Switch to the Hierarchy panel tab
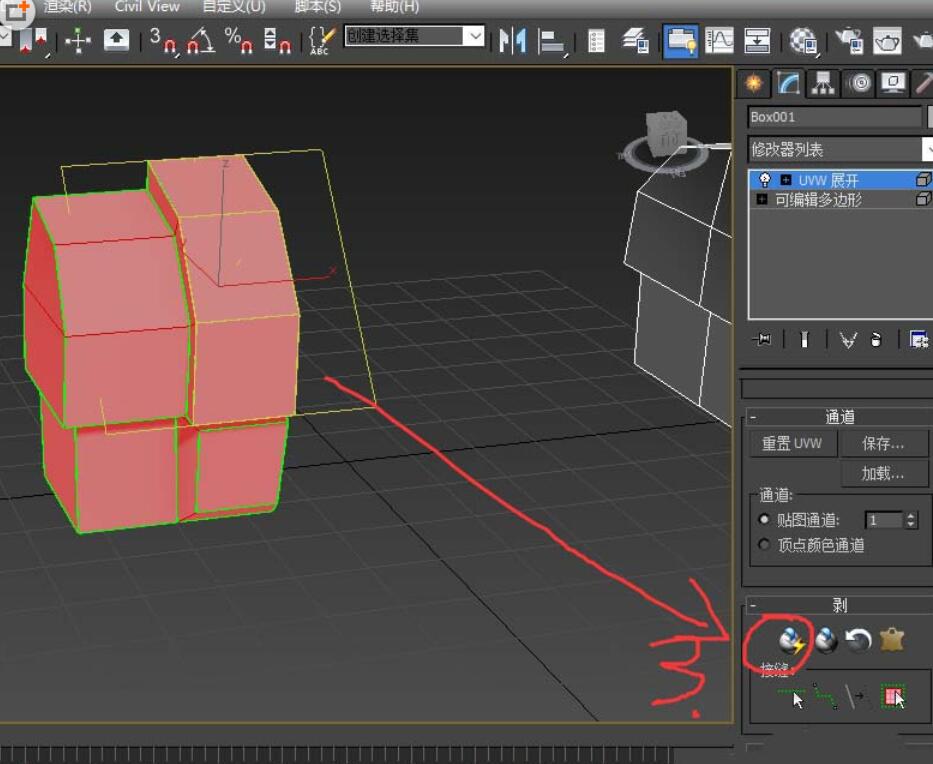This screenshot has height=764, width=933. point(823,84)
